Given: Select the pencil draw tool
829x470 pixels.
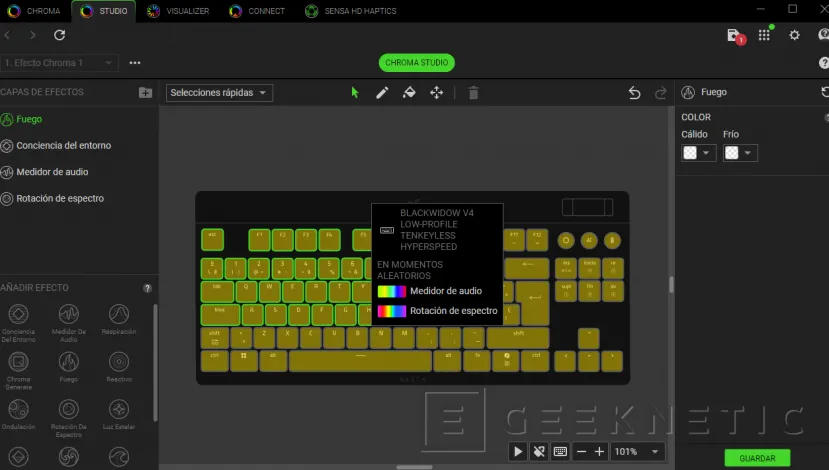Looking at the screenshot, I should click(x=382, y=93).
